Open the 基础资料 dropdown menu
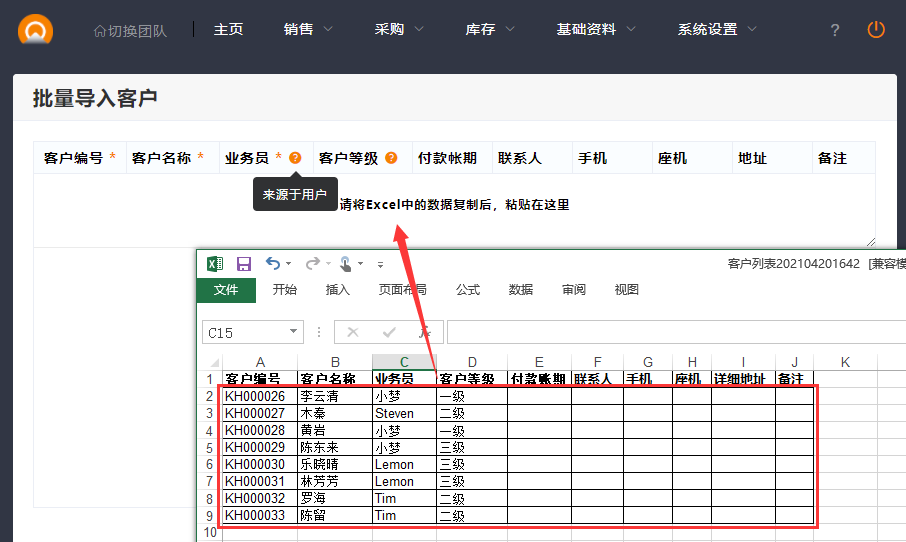 [596, 30]
